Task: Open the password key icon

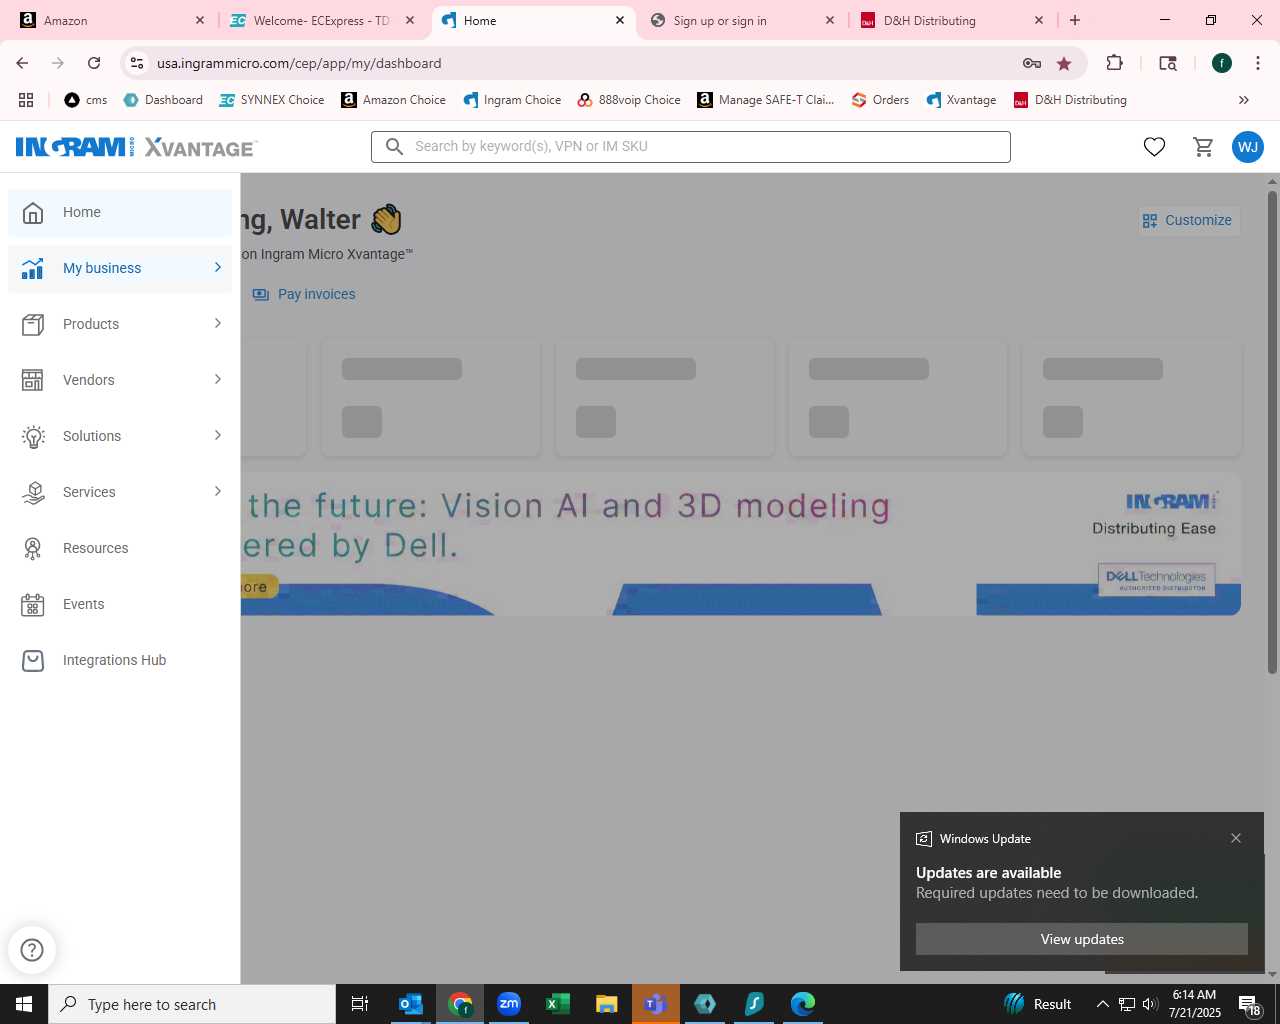Action: [1032, 63]
